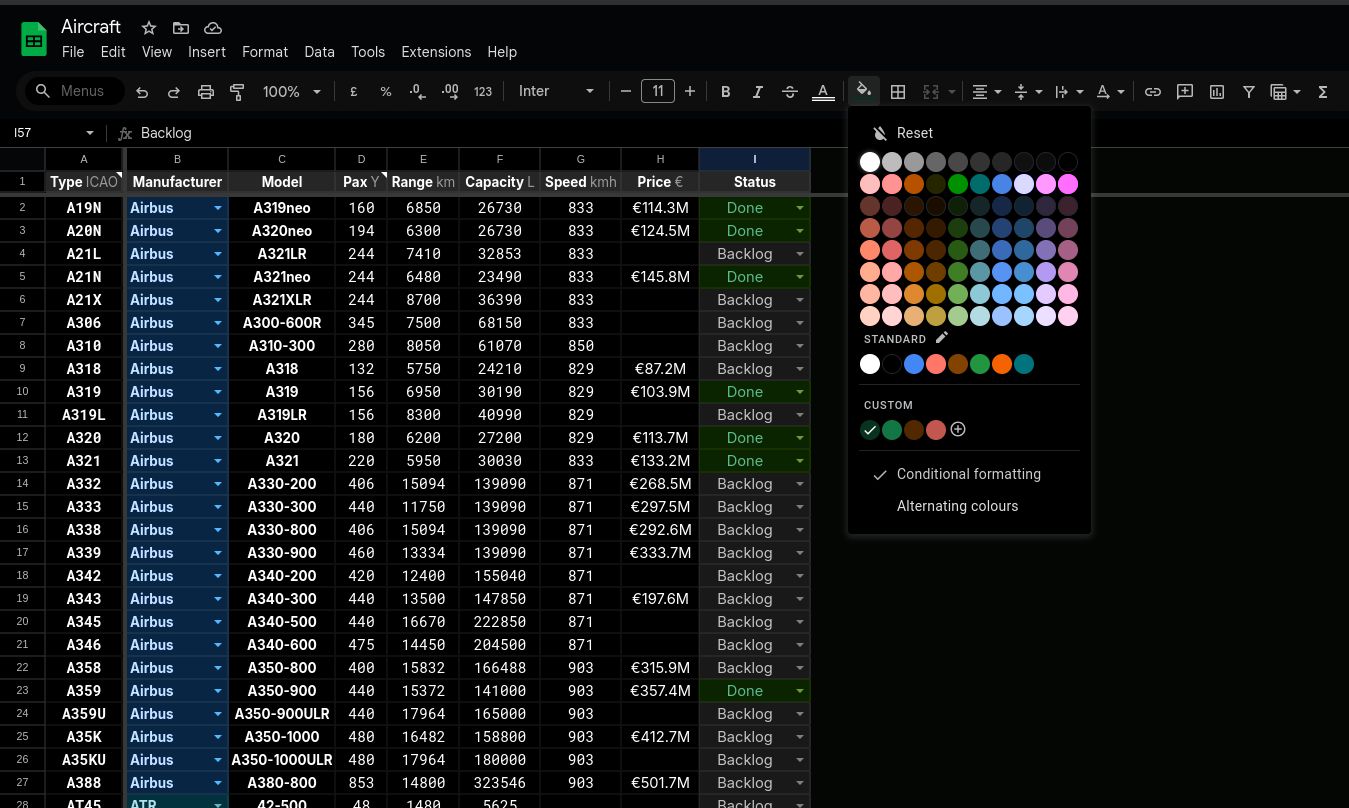Open the zoom 100% dropdown
The height and width of the screenshot is (808, 1349).
click(x=292, y=92)
